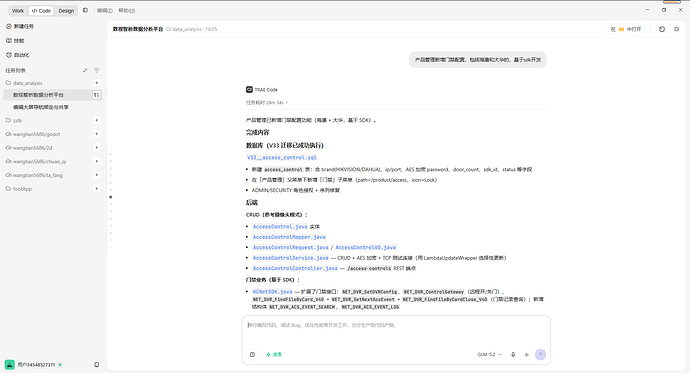Click the microphone voice input icon
690x373 pixels.
(513, 355)
